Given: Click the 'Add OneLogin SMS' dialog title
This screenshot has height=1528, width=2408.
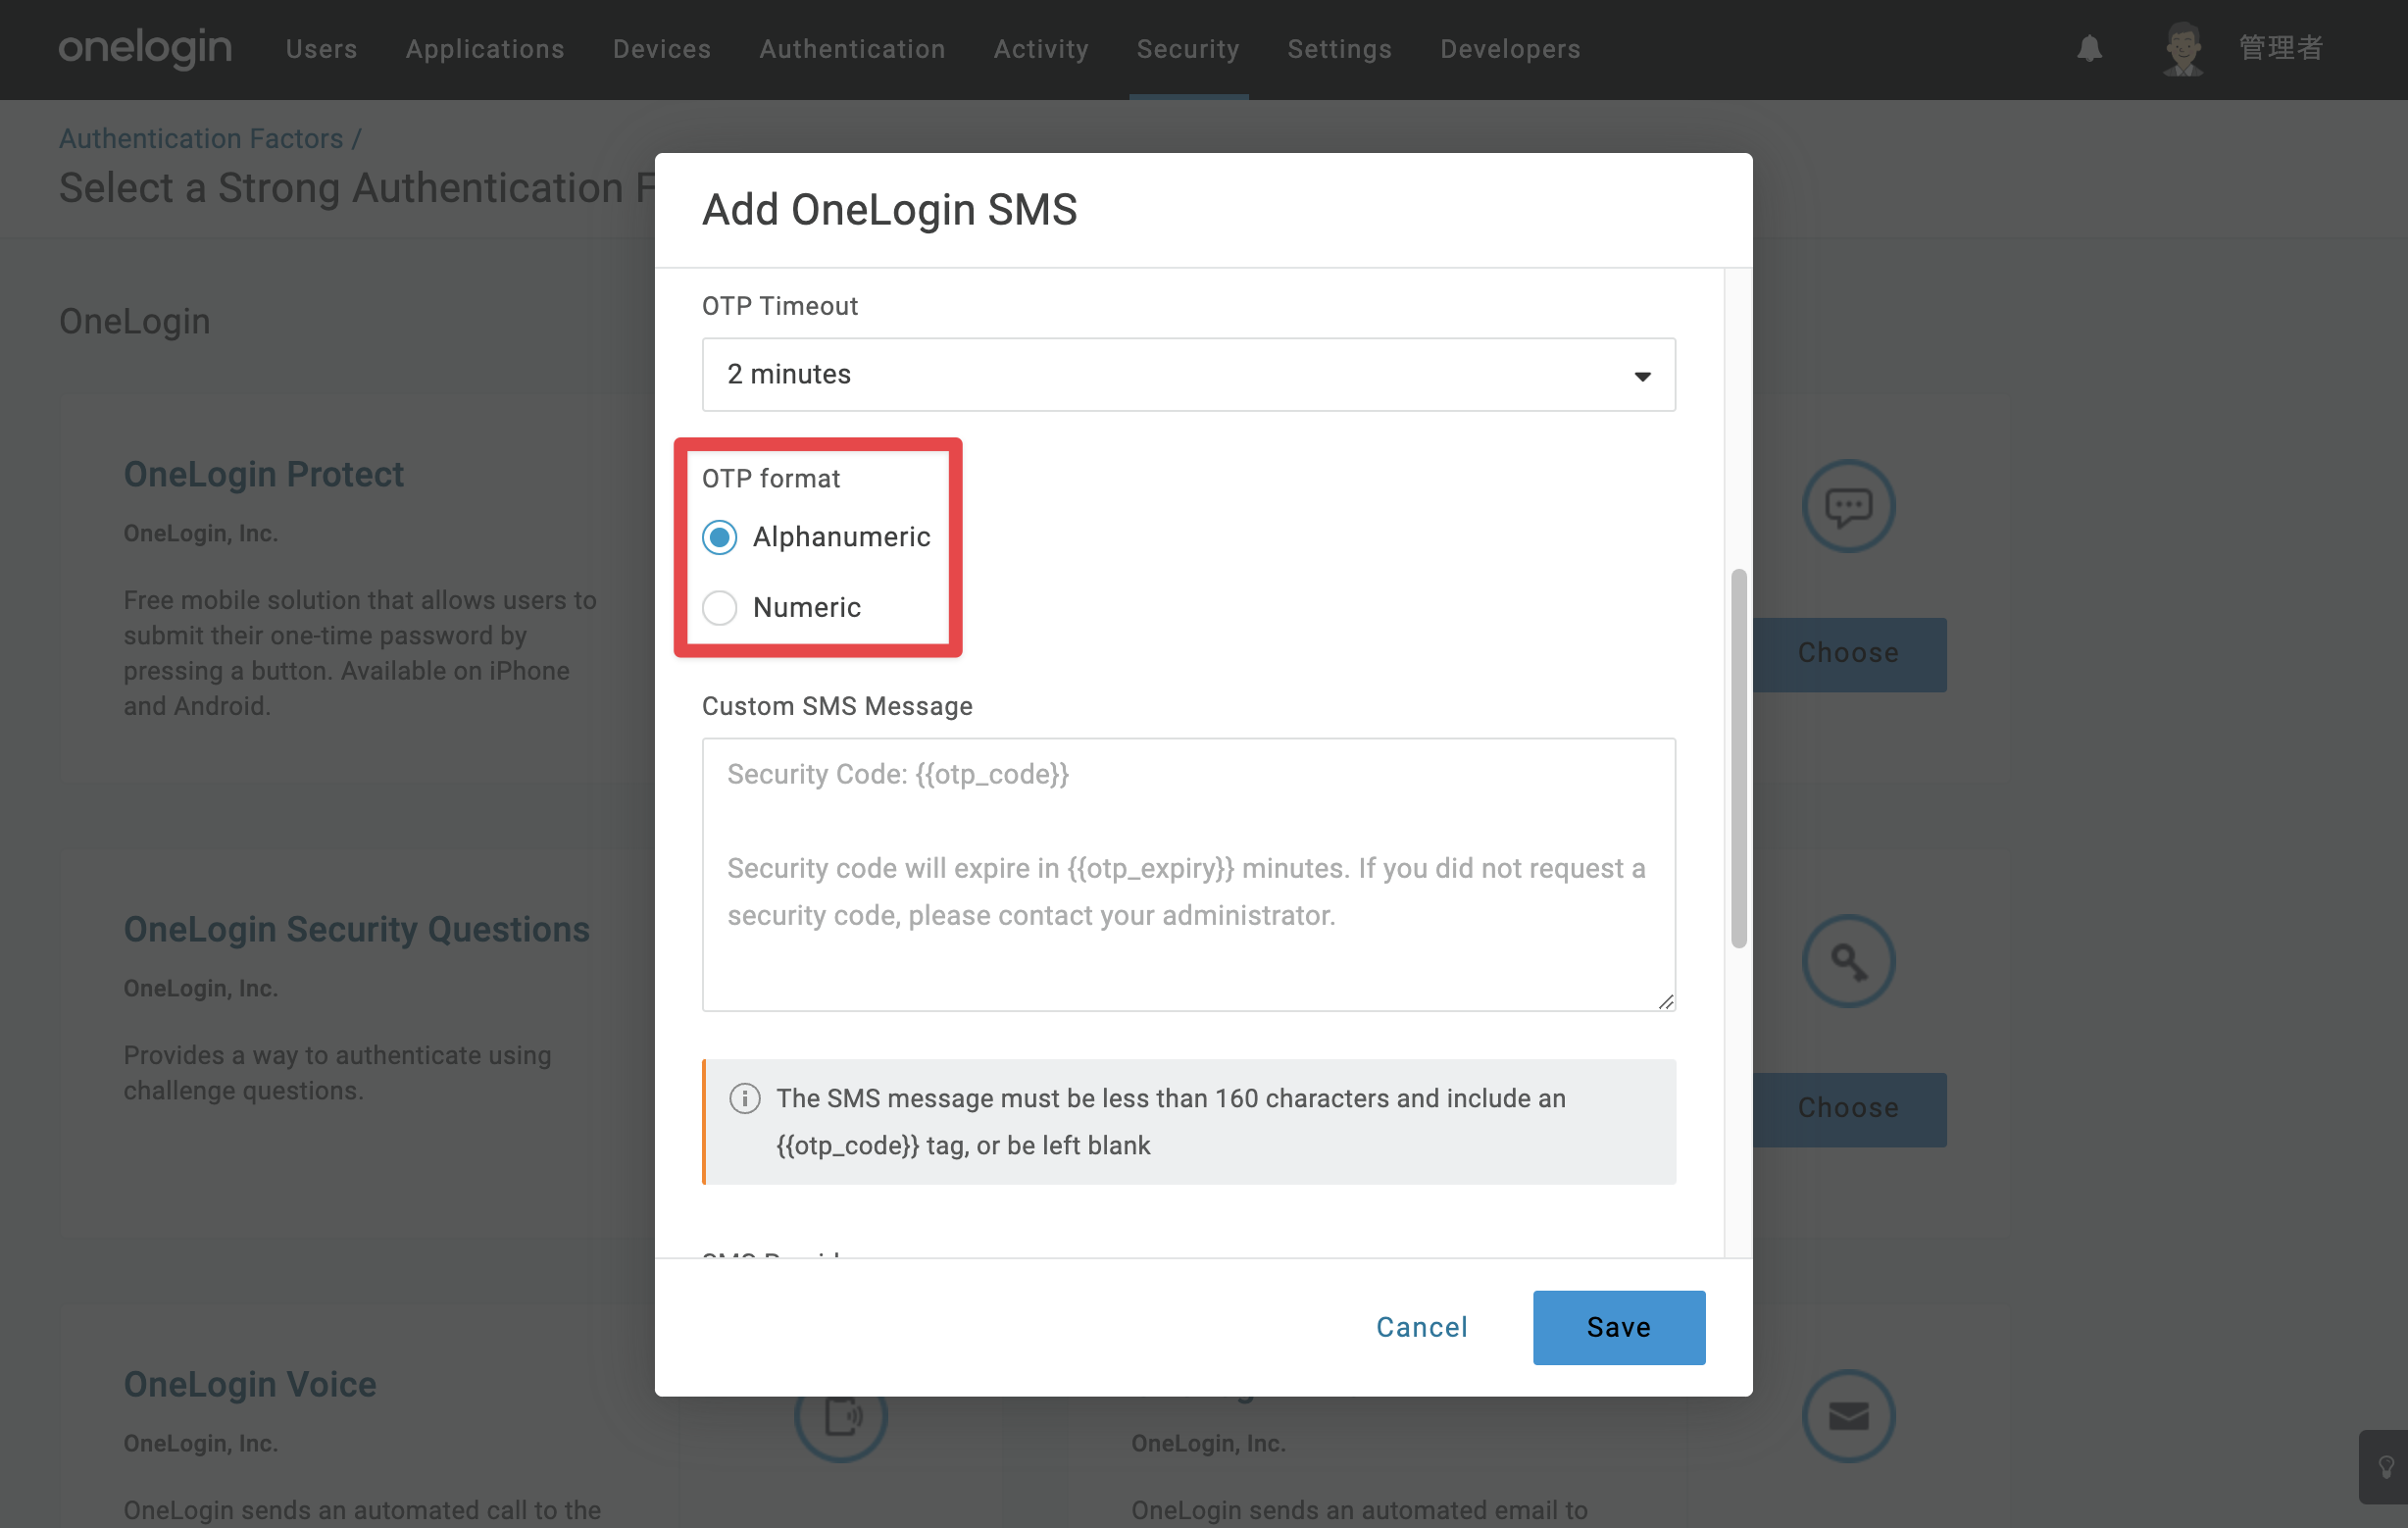Looking at the screenshot, I should 889,210.
